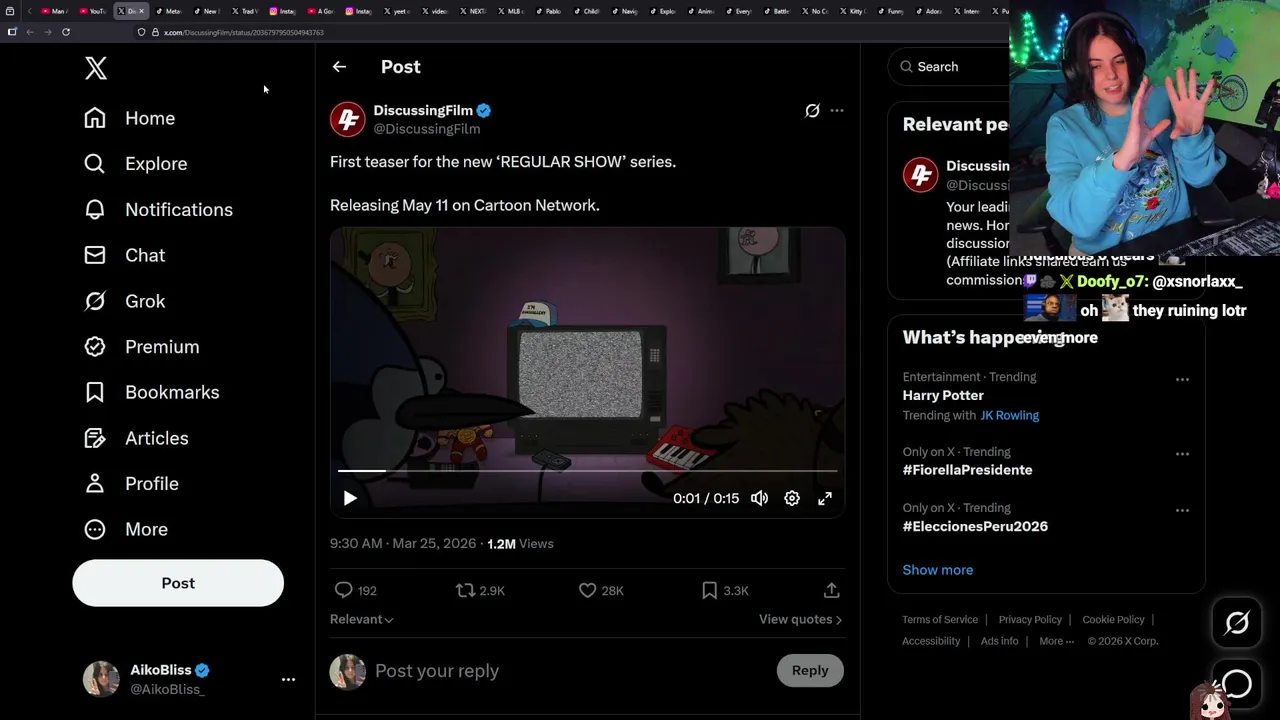Image resolution: width=1280 pixels, height=720 pixels.
Task: Open more options for #FiorellaPresidente trend
Action: 1182,454
